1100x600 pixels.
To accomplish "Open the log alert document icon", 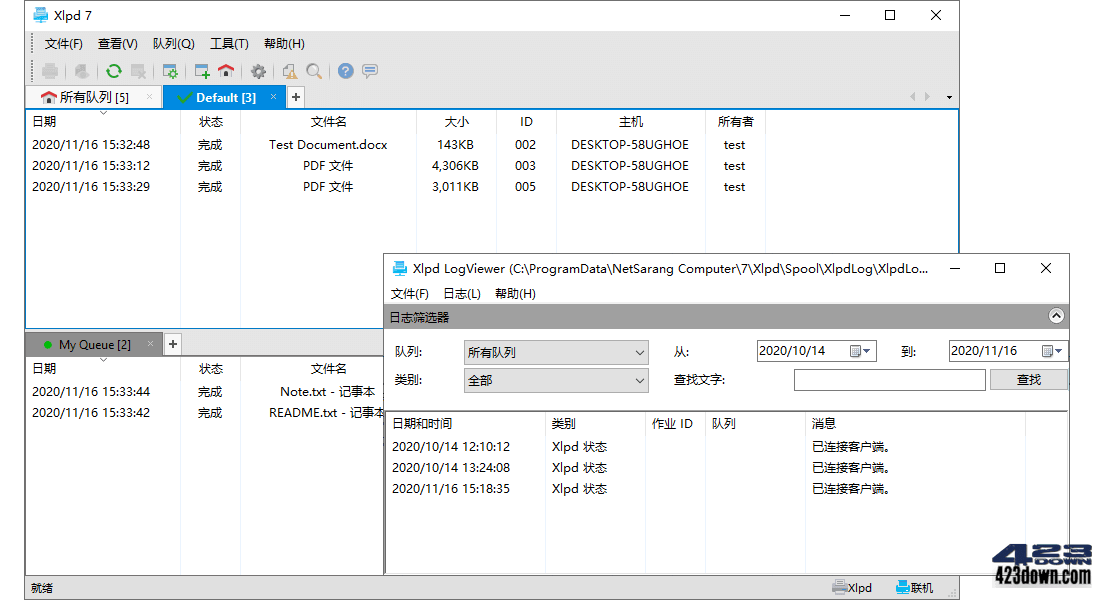I will point(289,71).
